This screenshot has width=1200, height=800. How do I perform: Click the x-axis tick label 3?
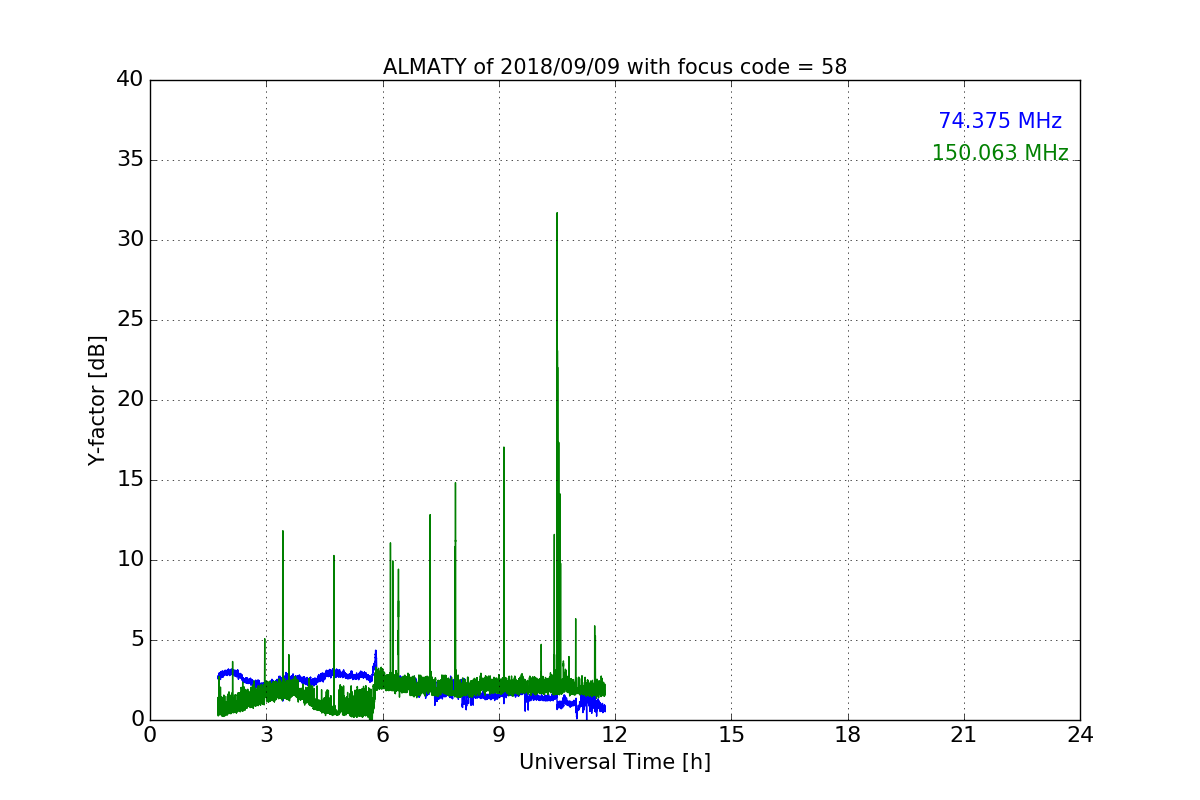(266, 735)
